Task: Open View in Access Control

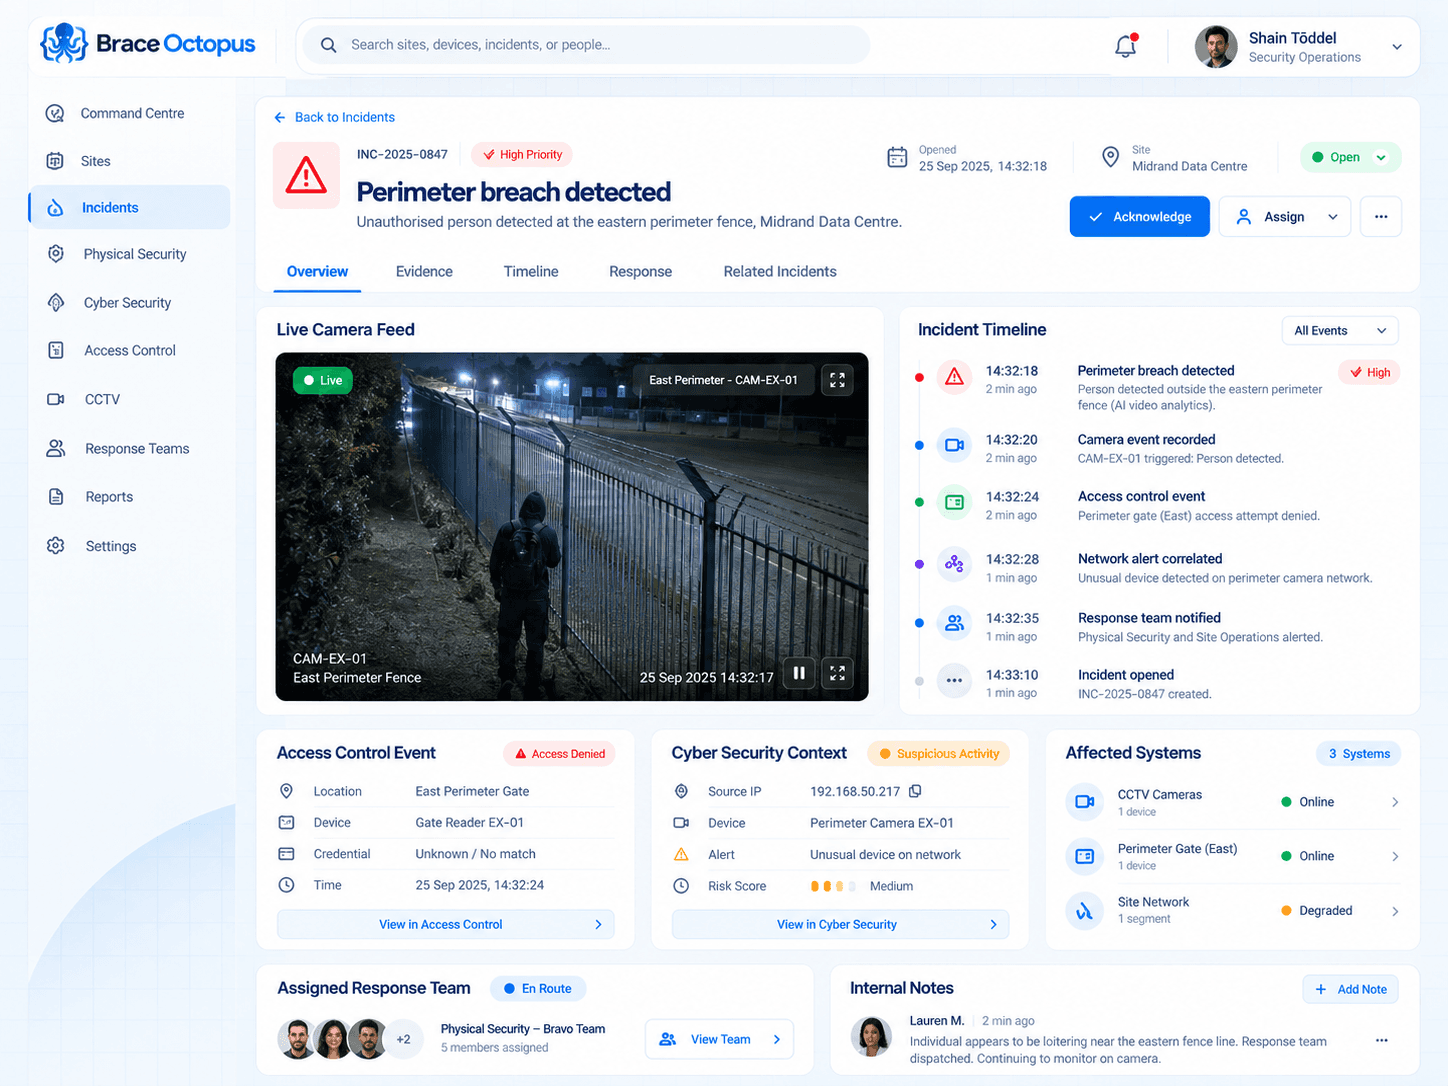Action: 445,925
